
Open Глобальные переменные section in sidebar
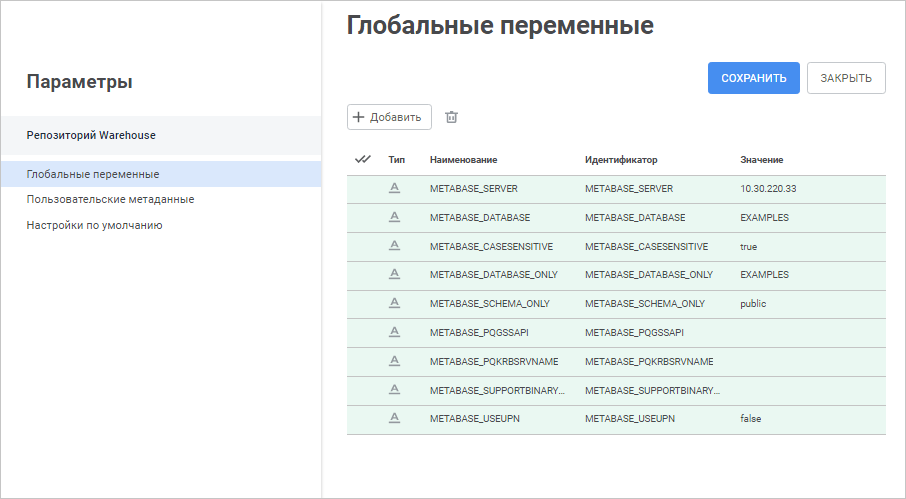point(93,174)
